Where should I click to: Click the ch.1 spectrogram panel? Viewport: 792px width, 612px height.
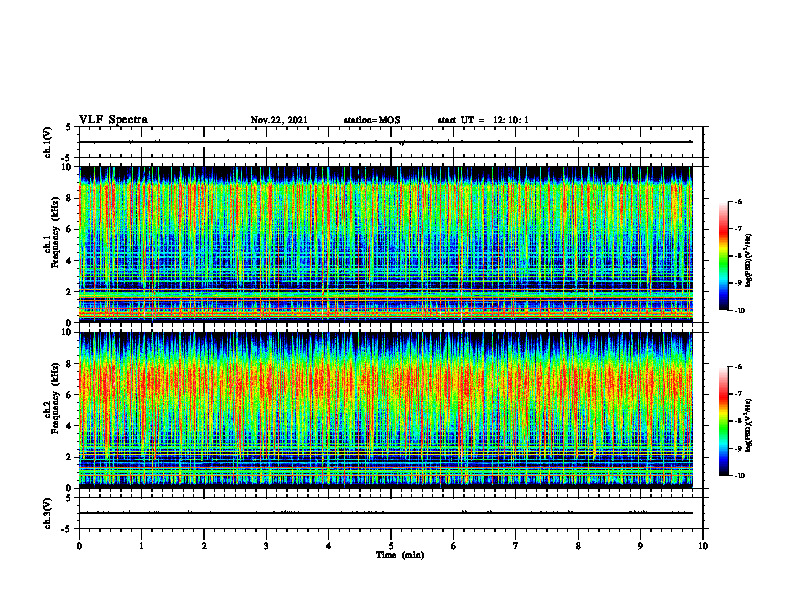point(386,244)
